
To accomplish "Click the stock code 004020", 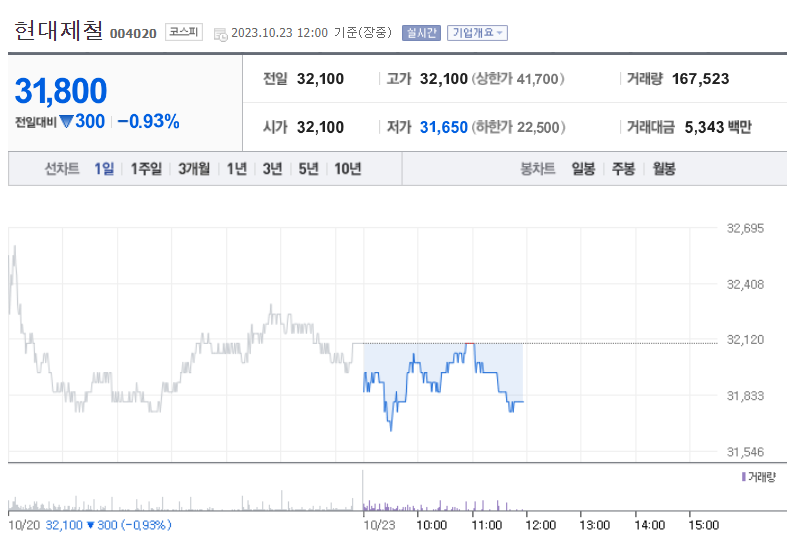I will click(133, 34).
